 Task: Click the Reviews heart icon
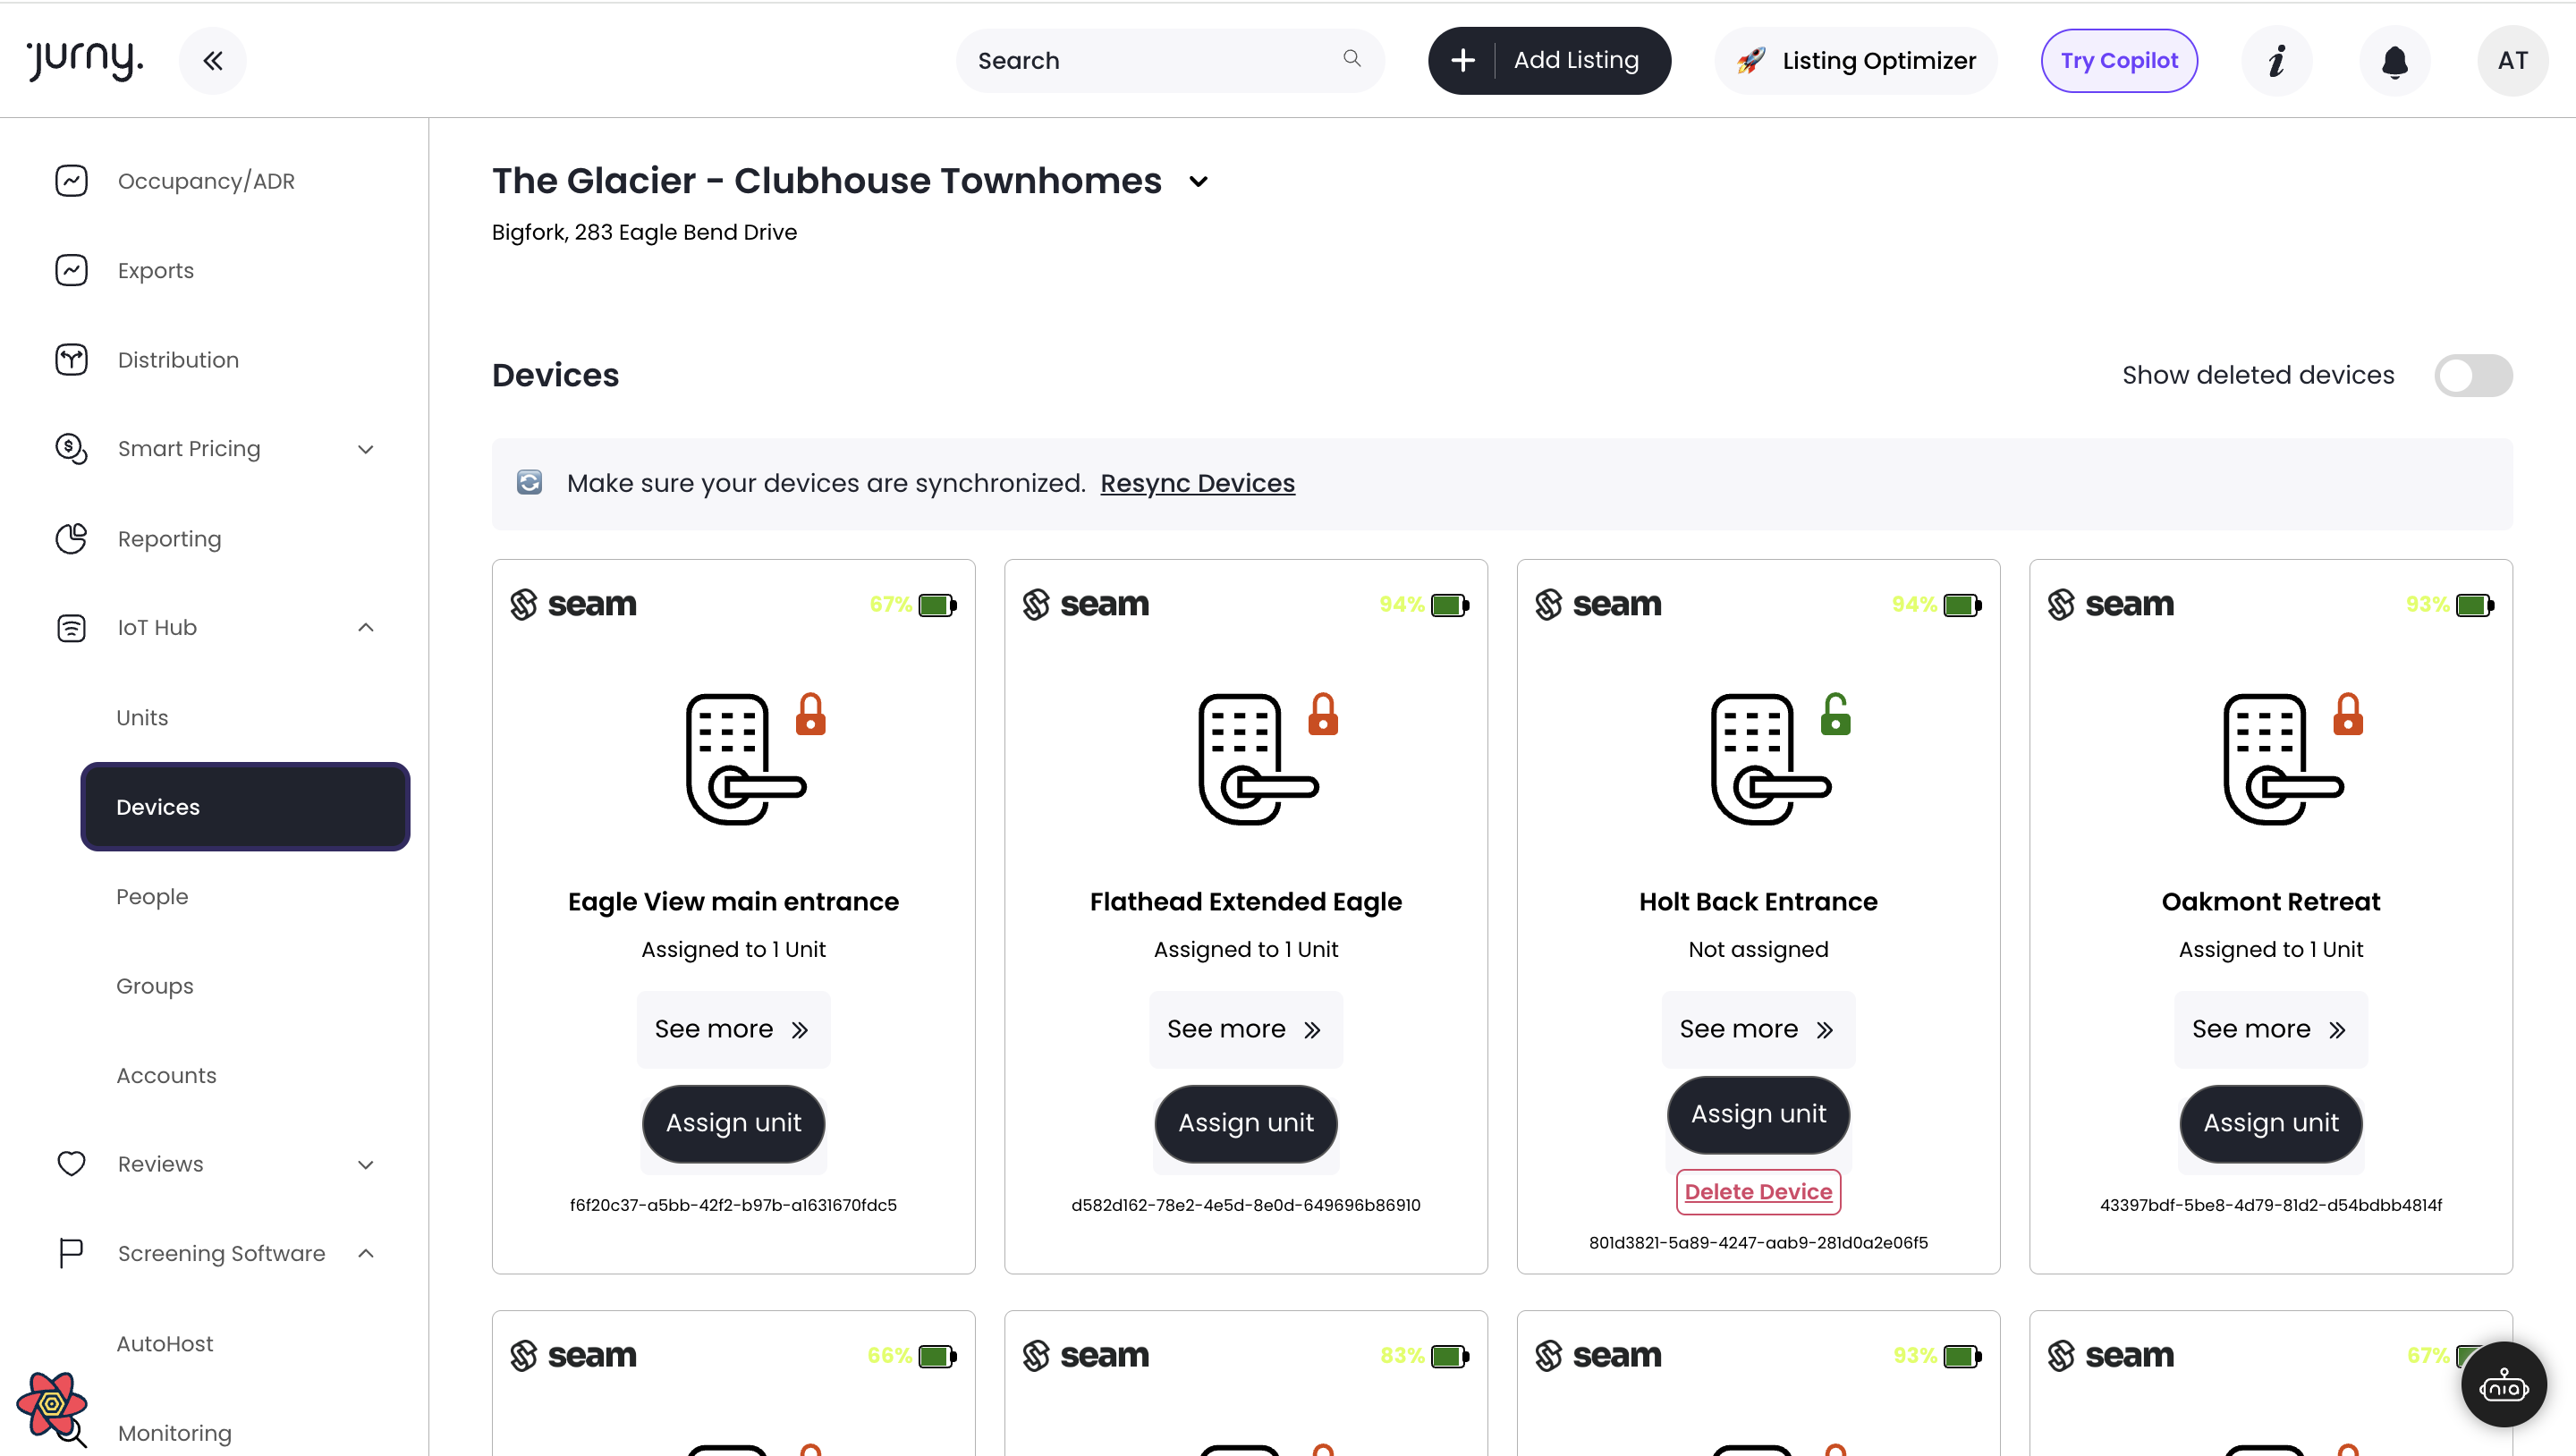pos(71,1164)
